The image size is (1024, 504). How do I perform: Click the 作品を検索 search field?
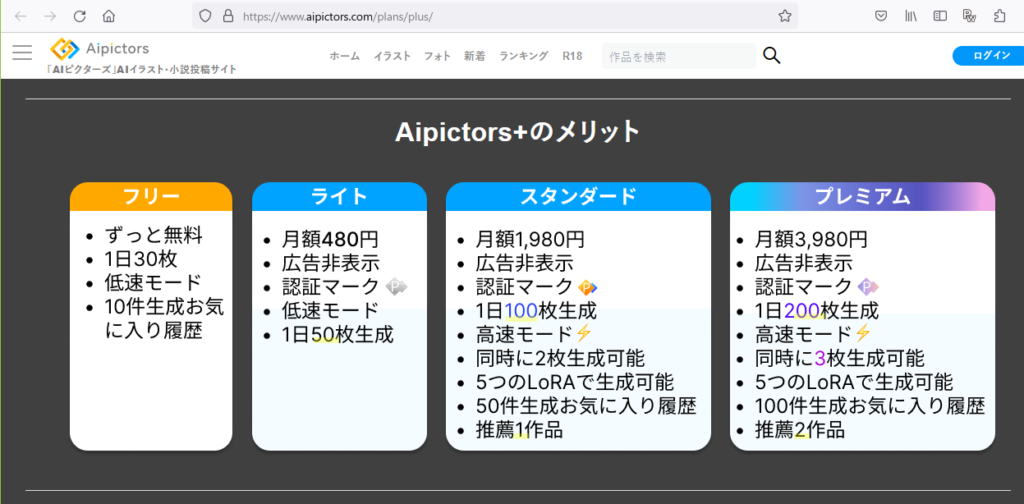coord(679,57)
